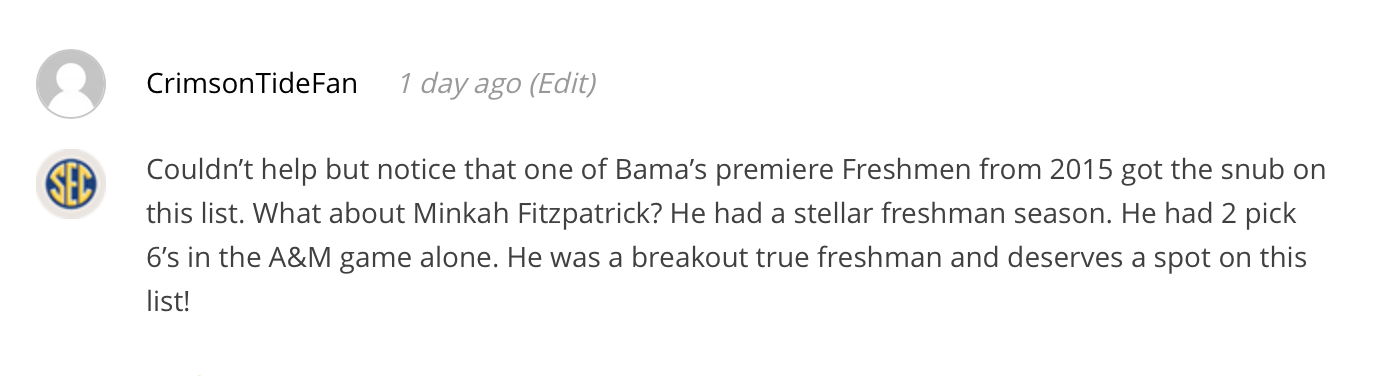The width and height of the screenshot is (1376, 376).
Task: Click "A&M" in the comment text
Action: click(301, 258)
